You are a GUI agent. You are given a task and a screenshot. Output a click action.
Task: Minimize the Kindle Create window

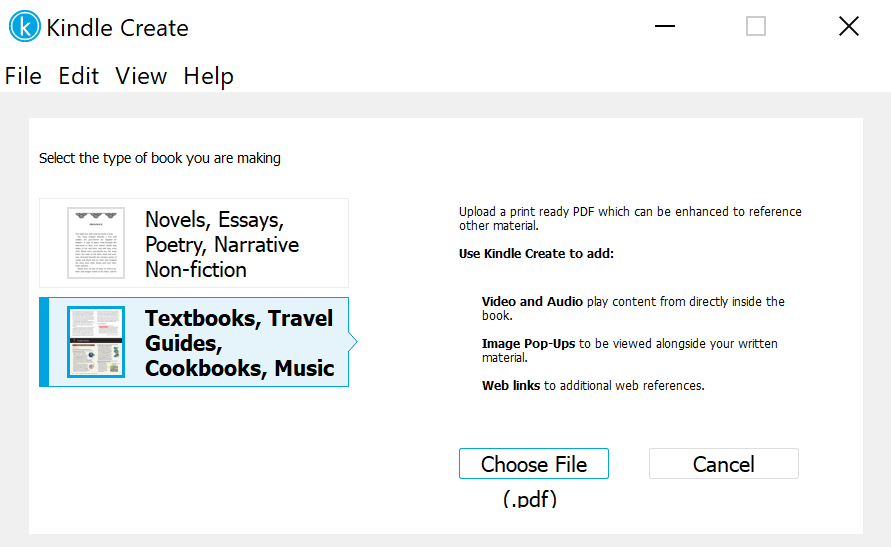[665, 26]
